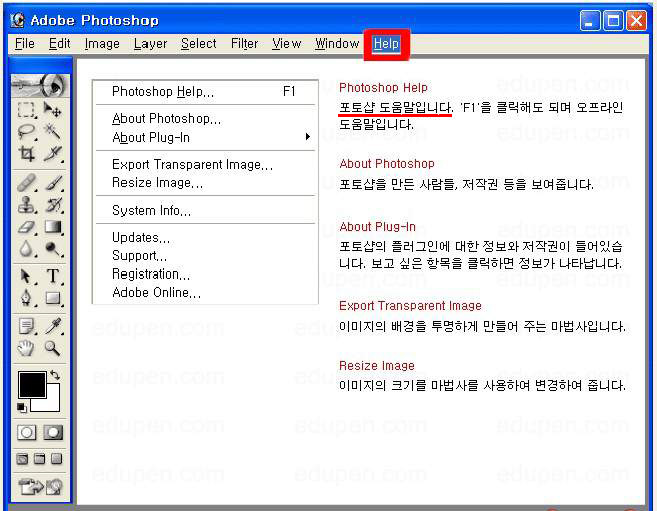Screen dimensions: 657x511
Task: Select the Pen tool
Action: 27,298
